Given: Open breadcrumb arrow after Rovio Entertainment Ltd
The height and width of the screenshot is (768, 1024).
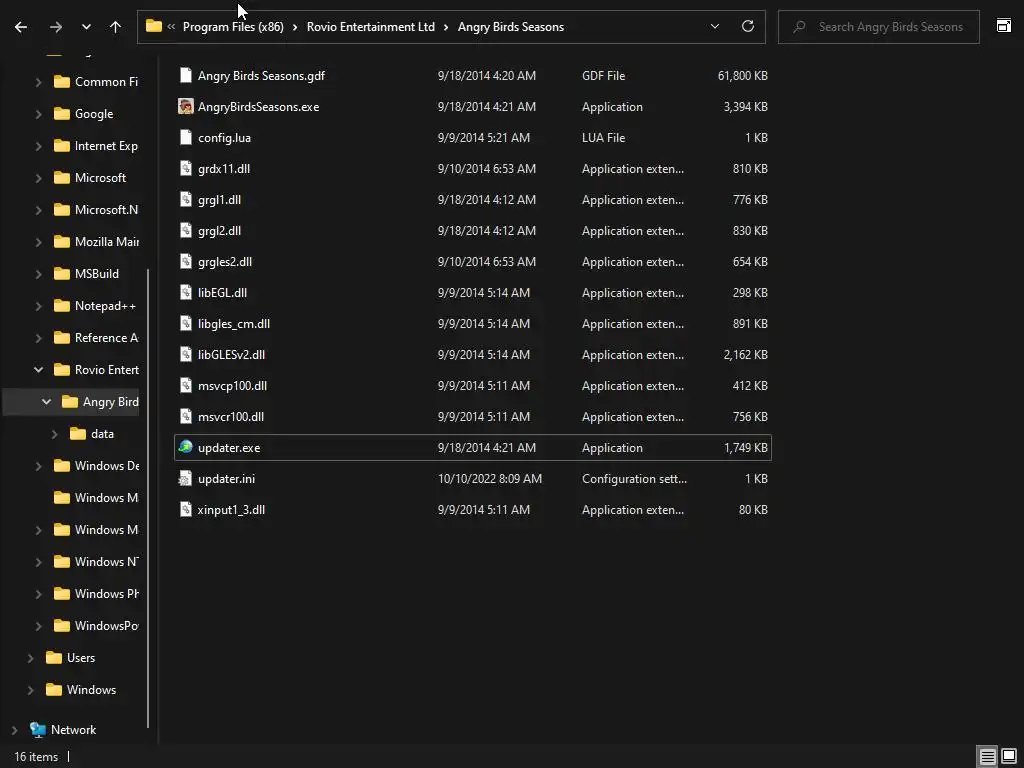Looking at the screenshot, I should click(x=446, y=27).
